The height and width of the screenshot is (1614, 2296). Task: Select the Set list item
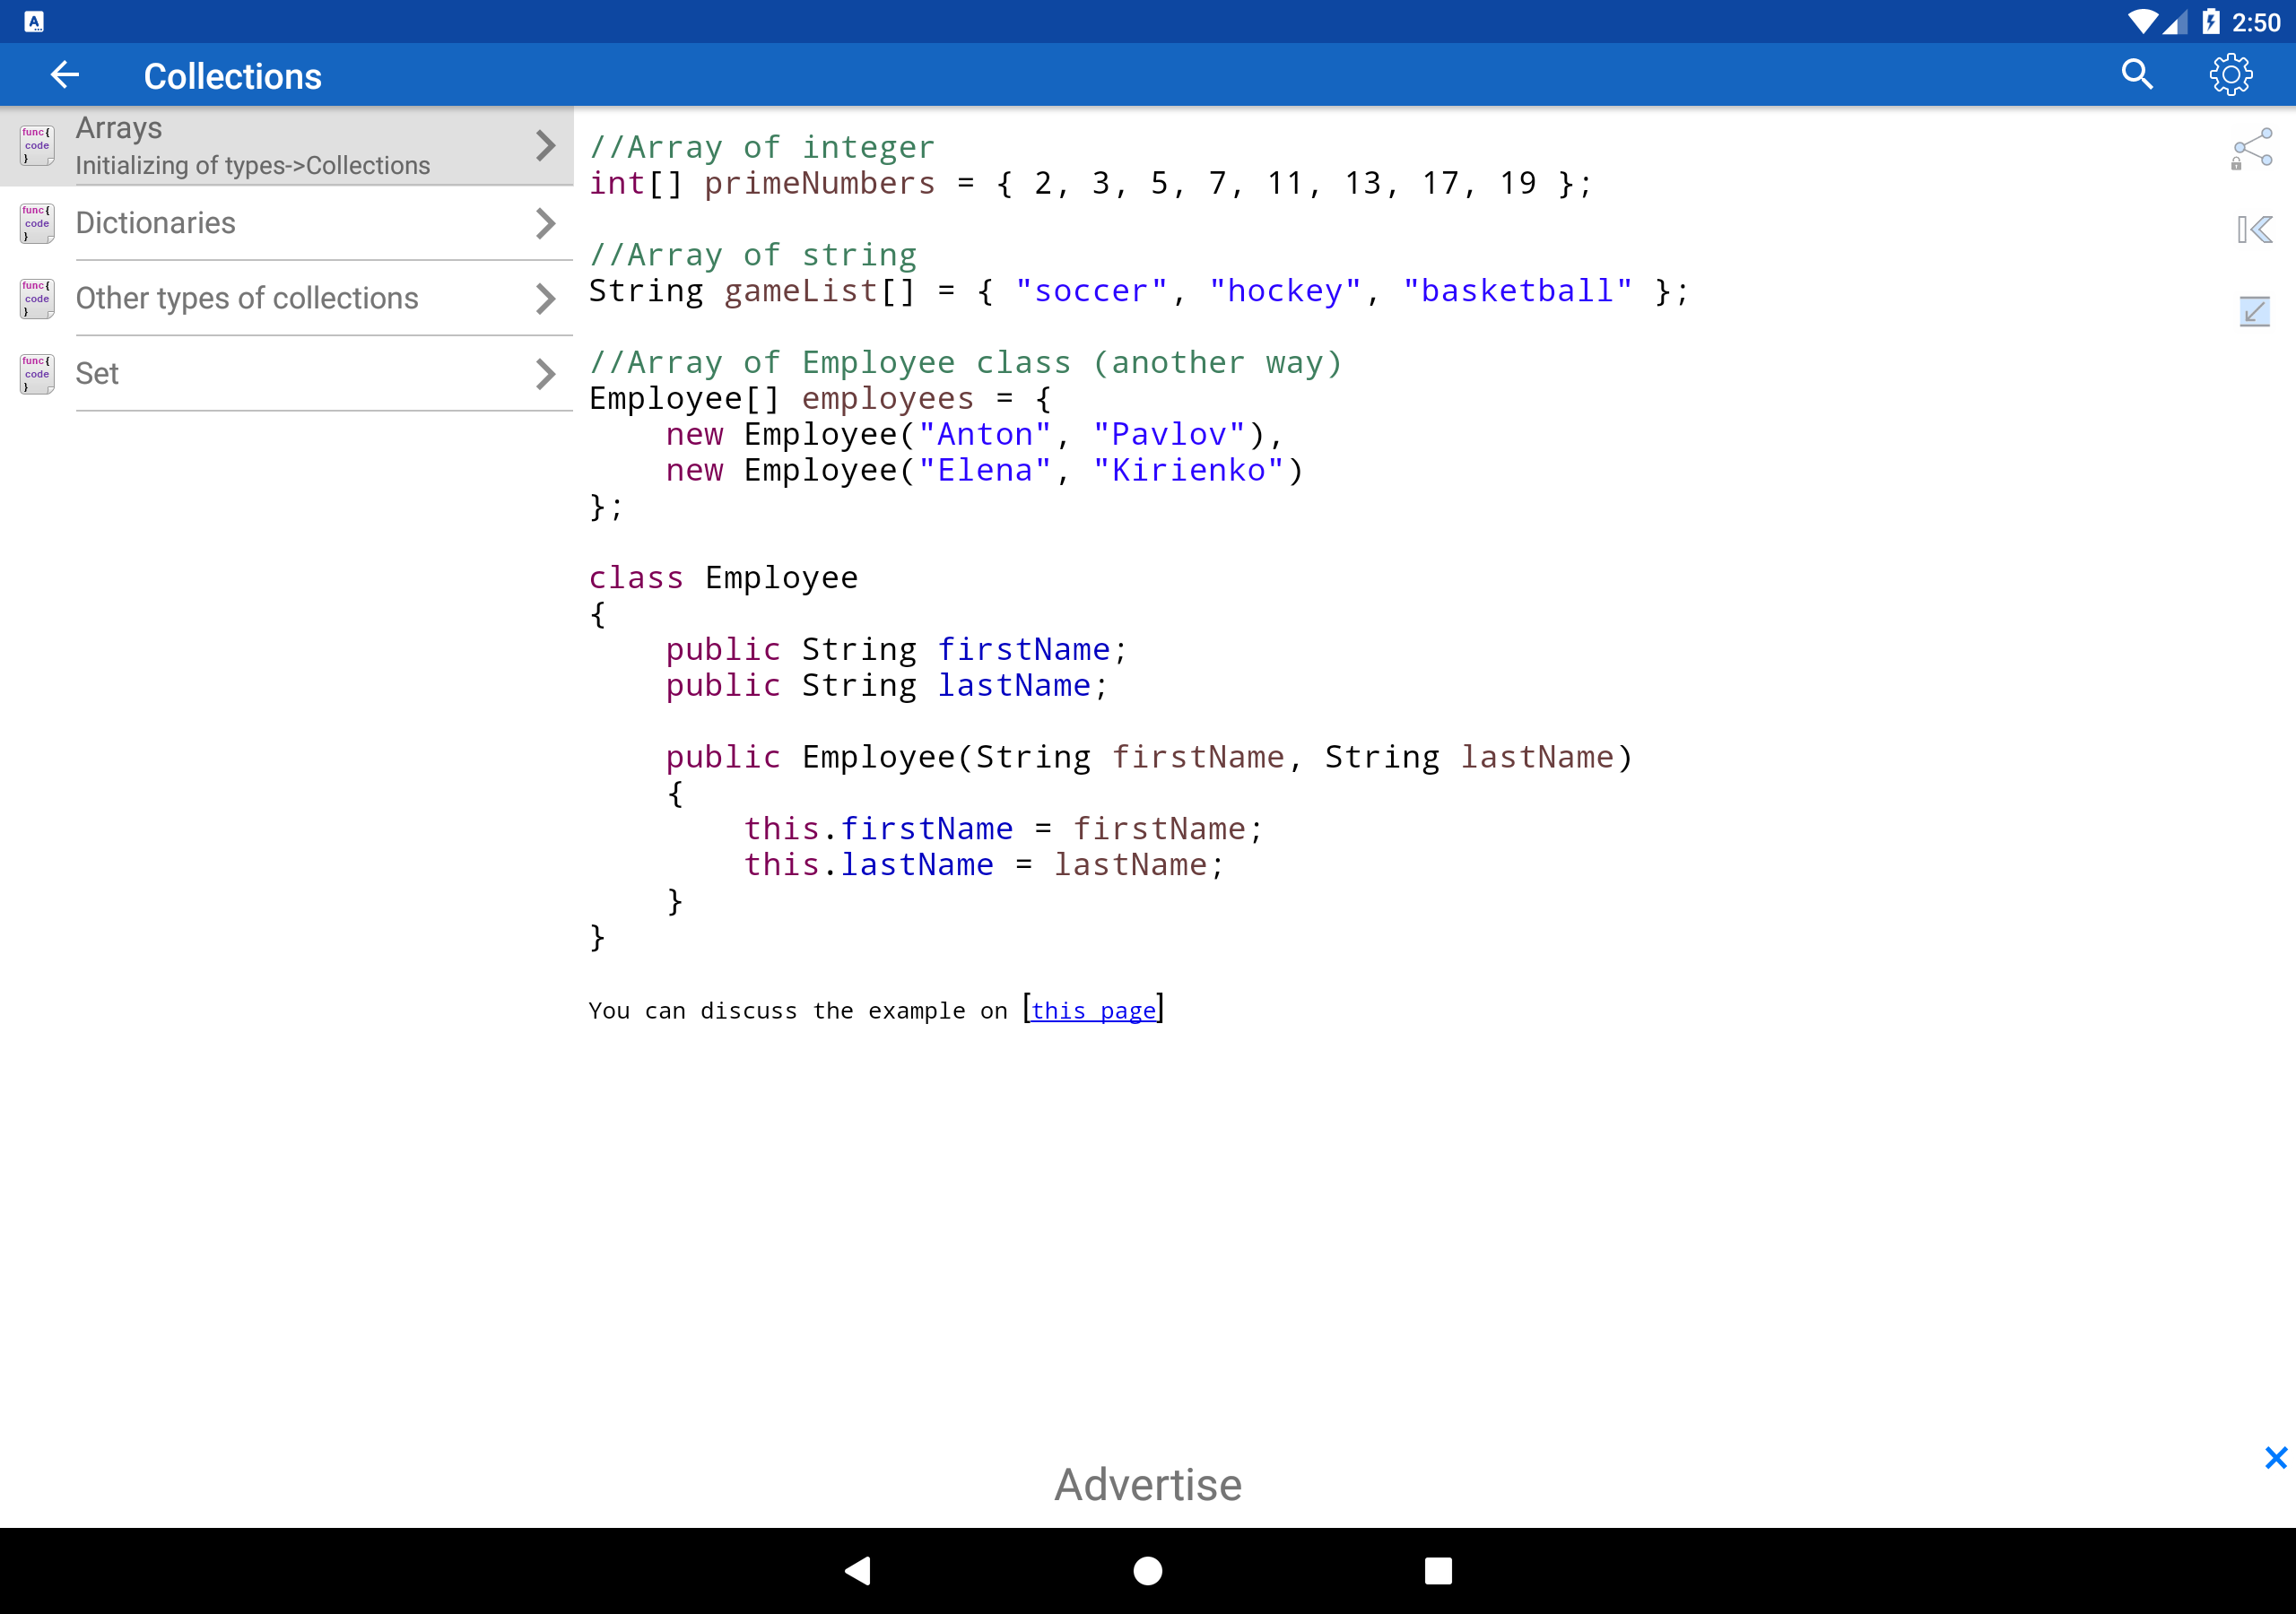point(287,374)
